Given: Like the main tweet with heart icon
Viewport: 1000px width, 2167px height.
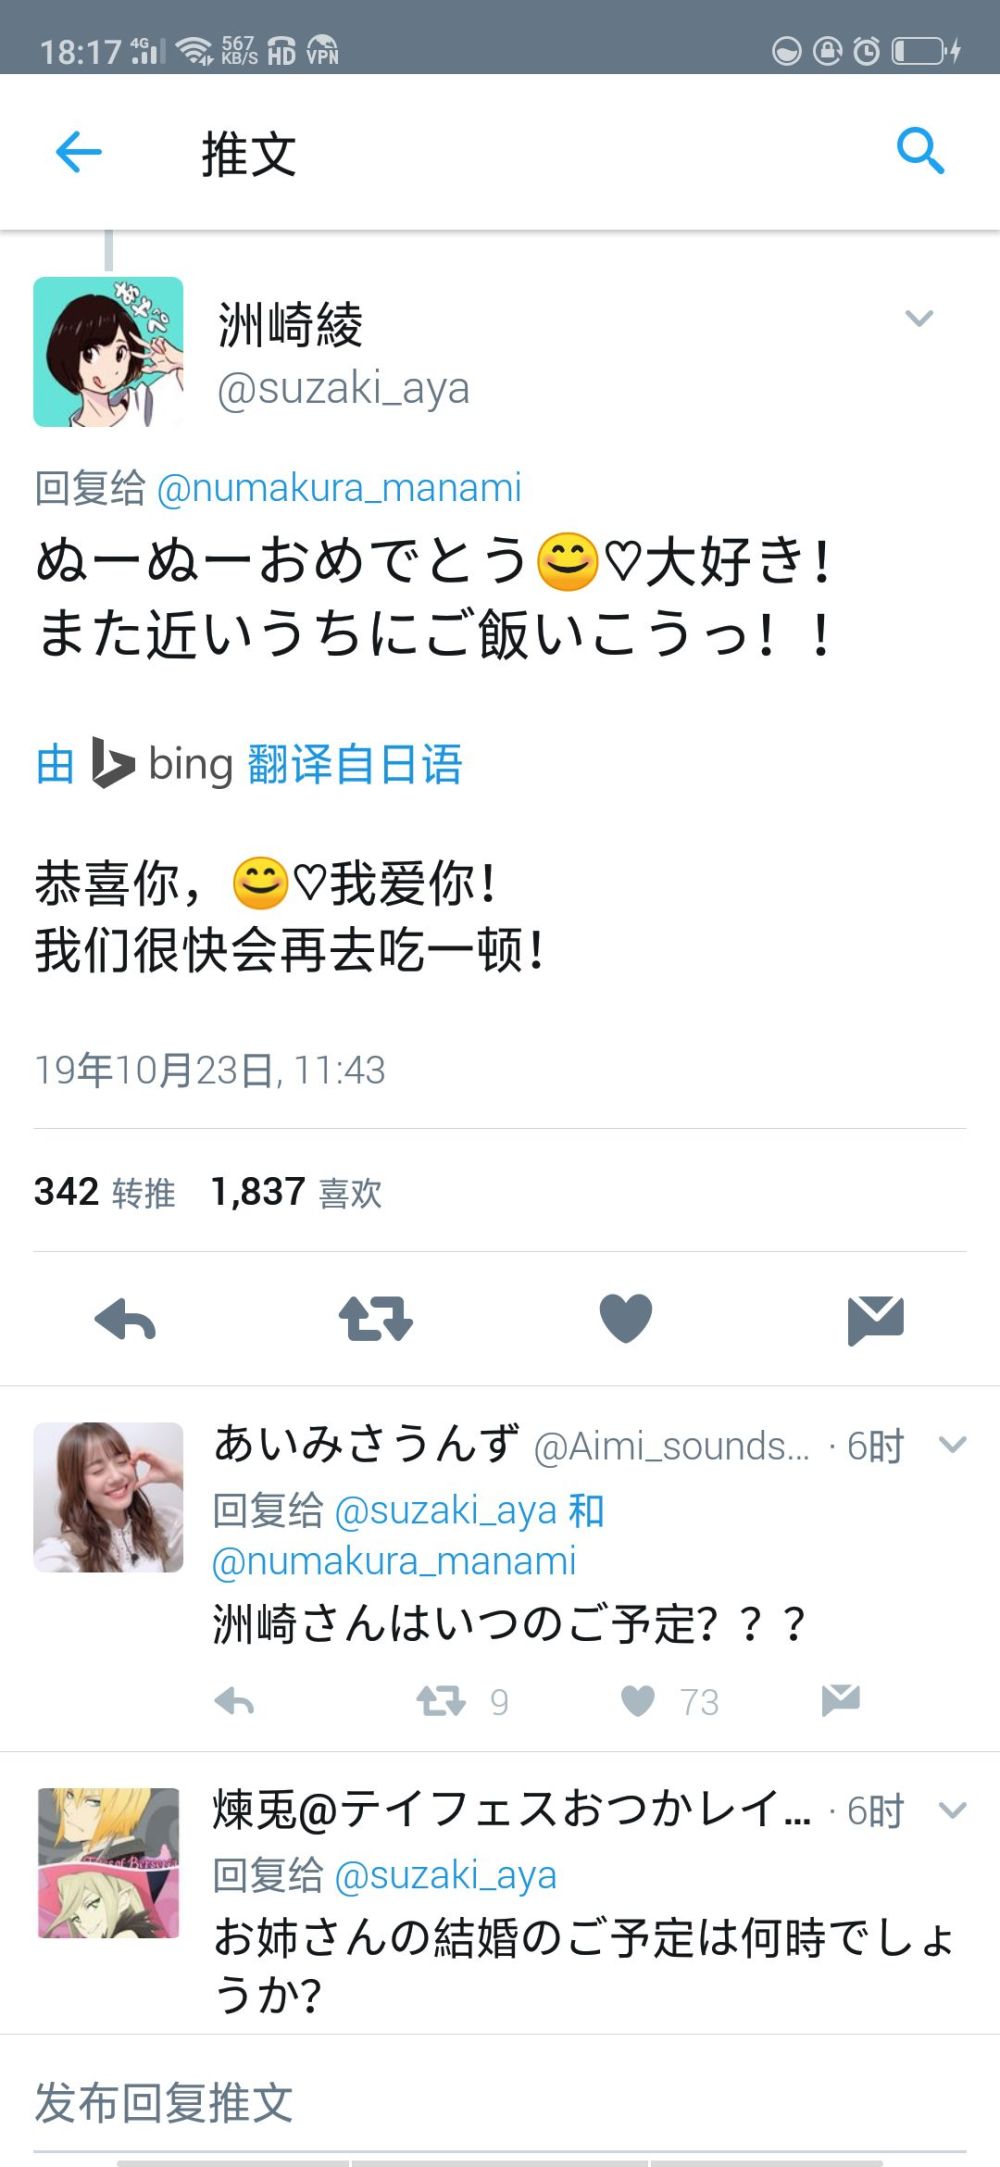Looking at the screenshot, I should (626, 1318).
